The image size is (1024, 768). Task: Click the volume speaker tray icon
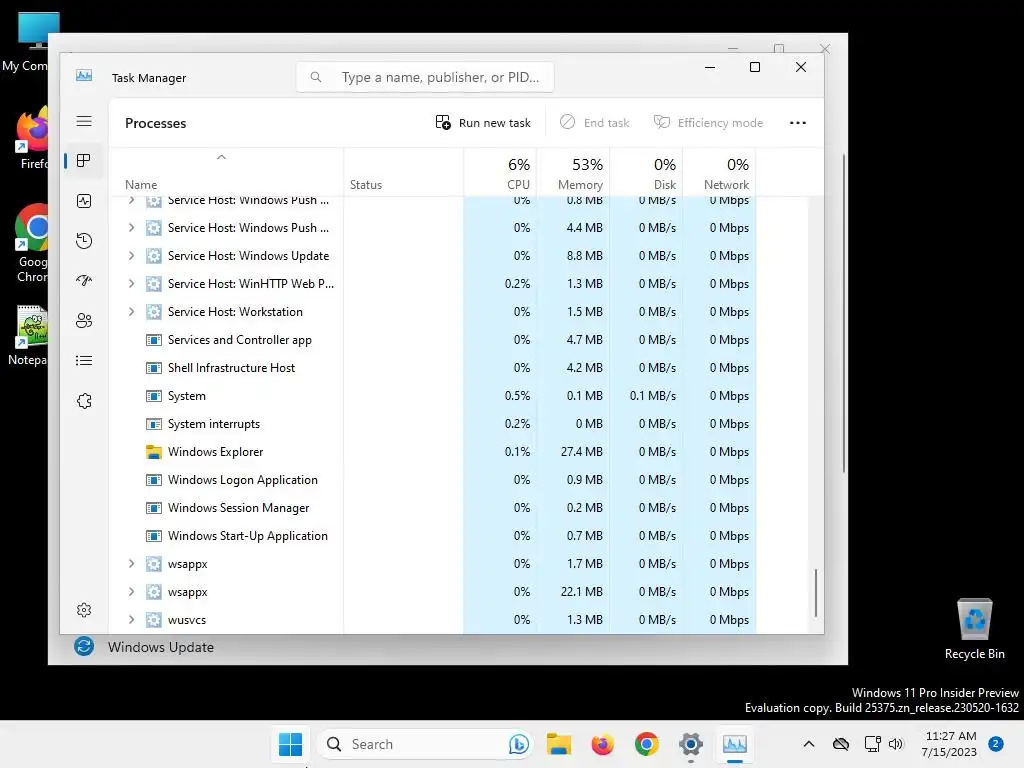896,744
